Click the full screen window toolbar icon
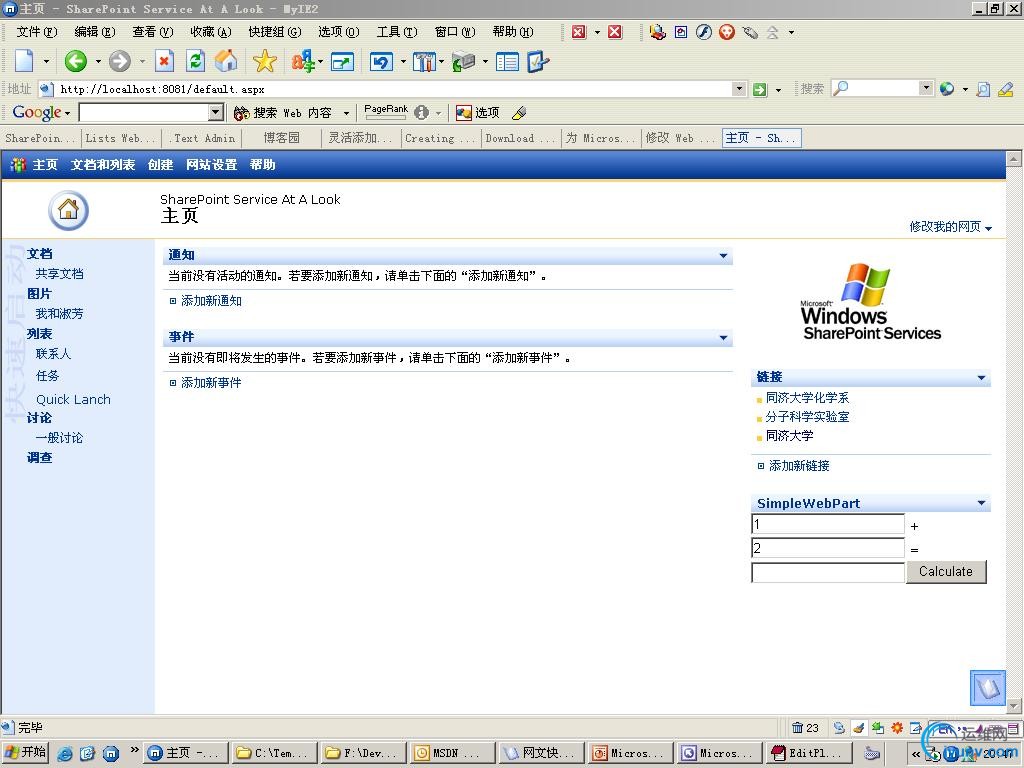1024x768 pixels. pyautogui.click(x=342, y=61)
